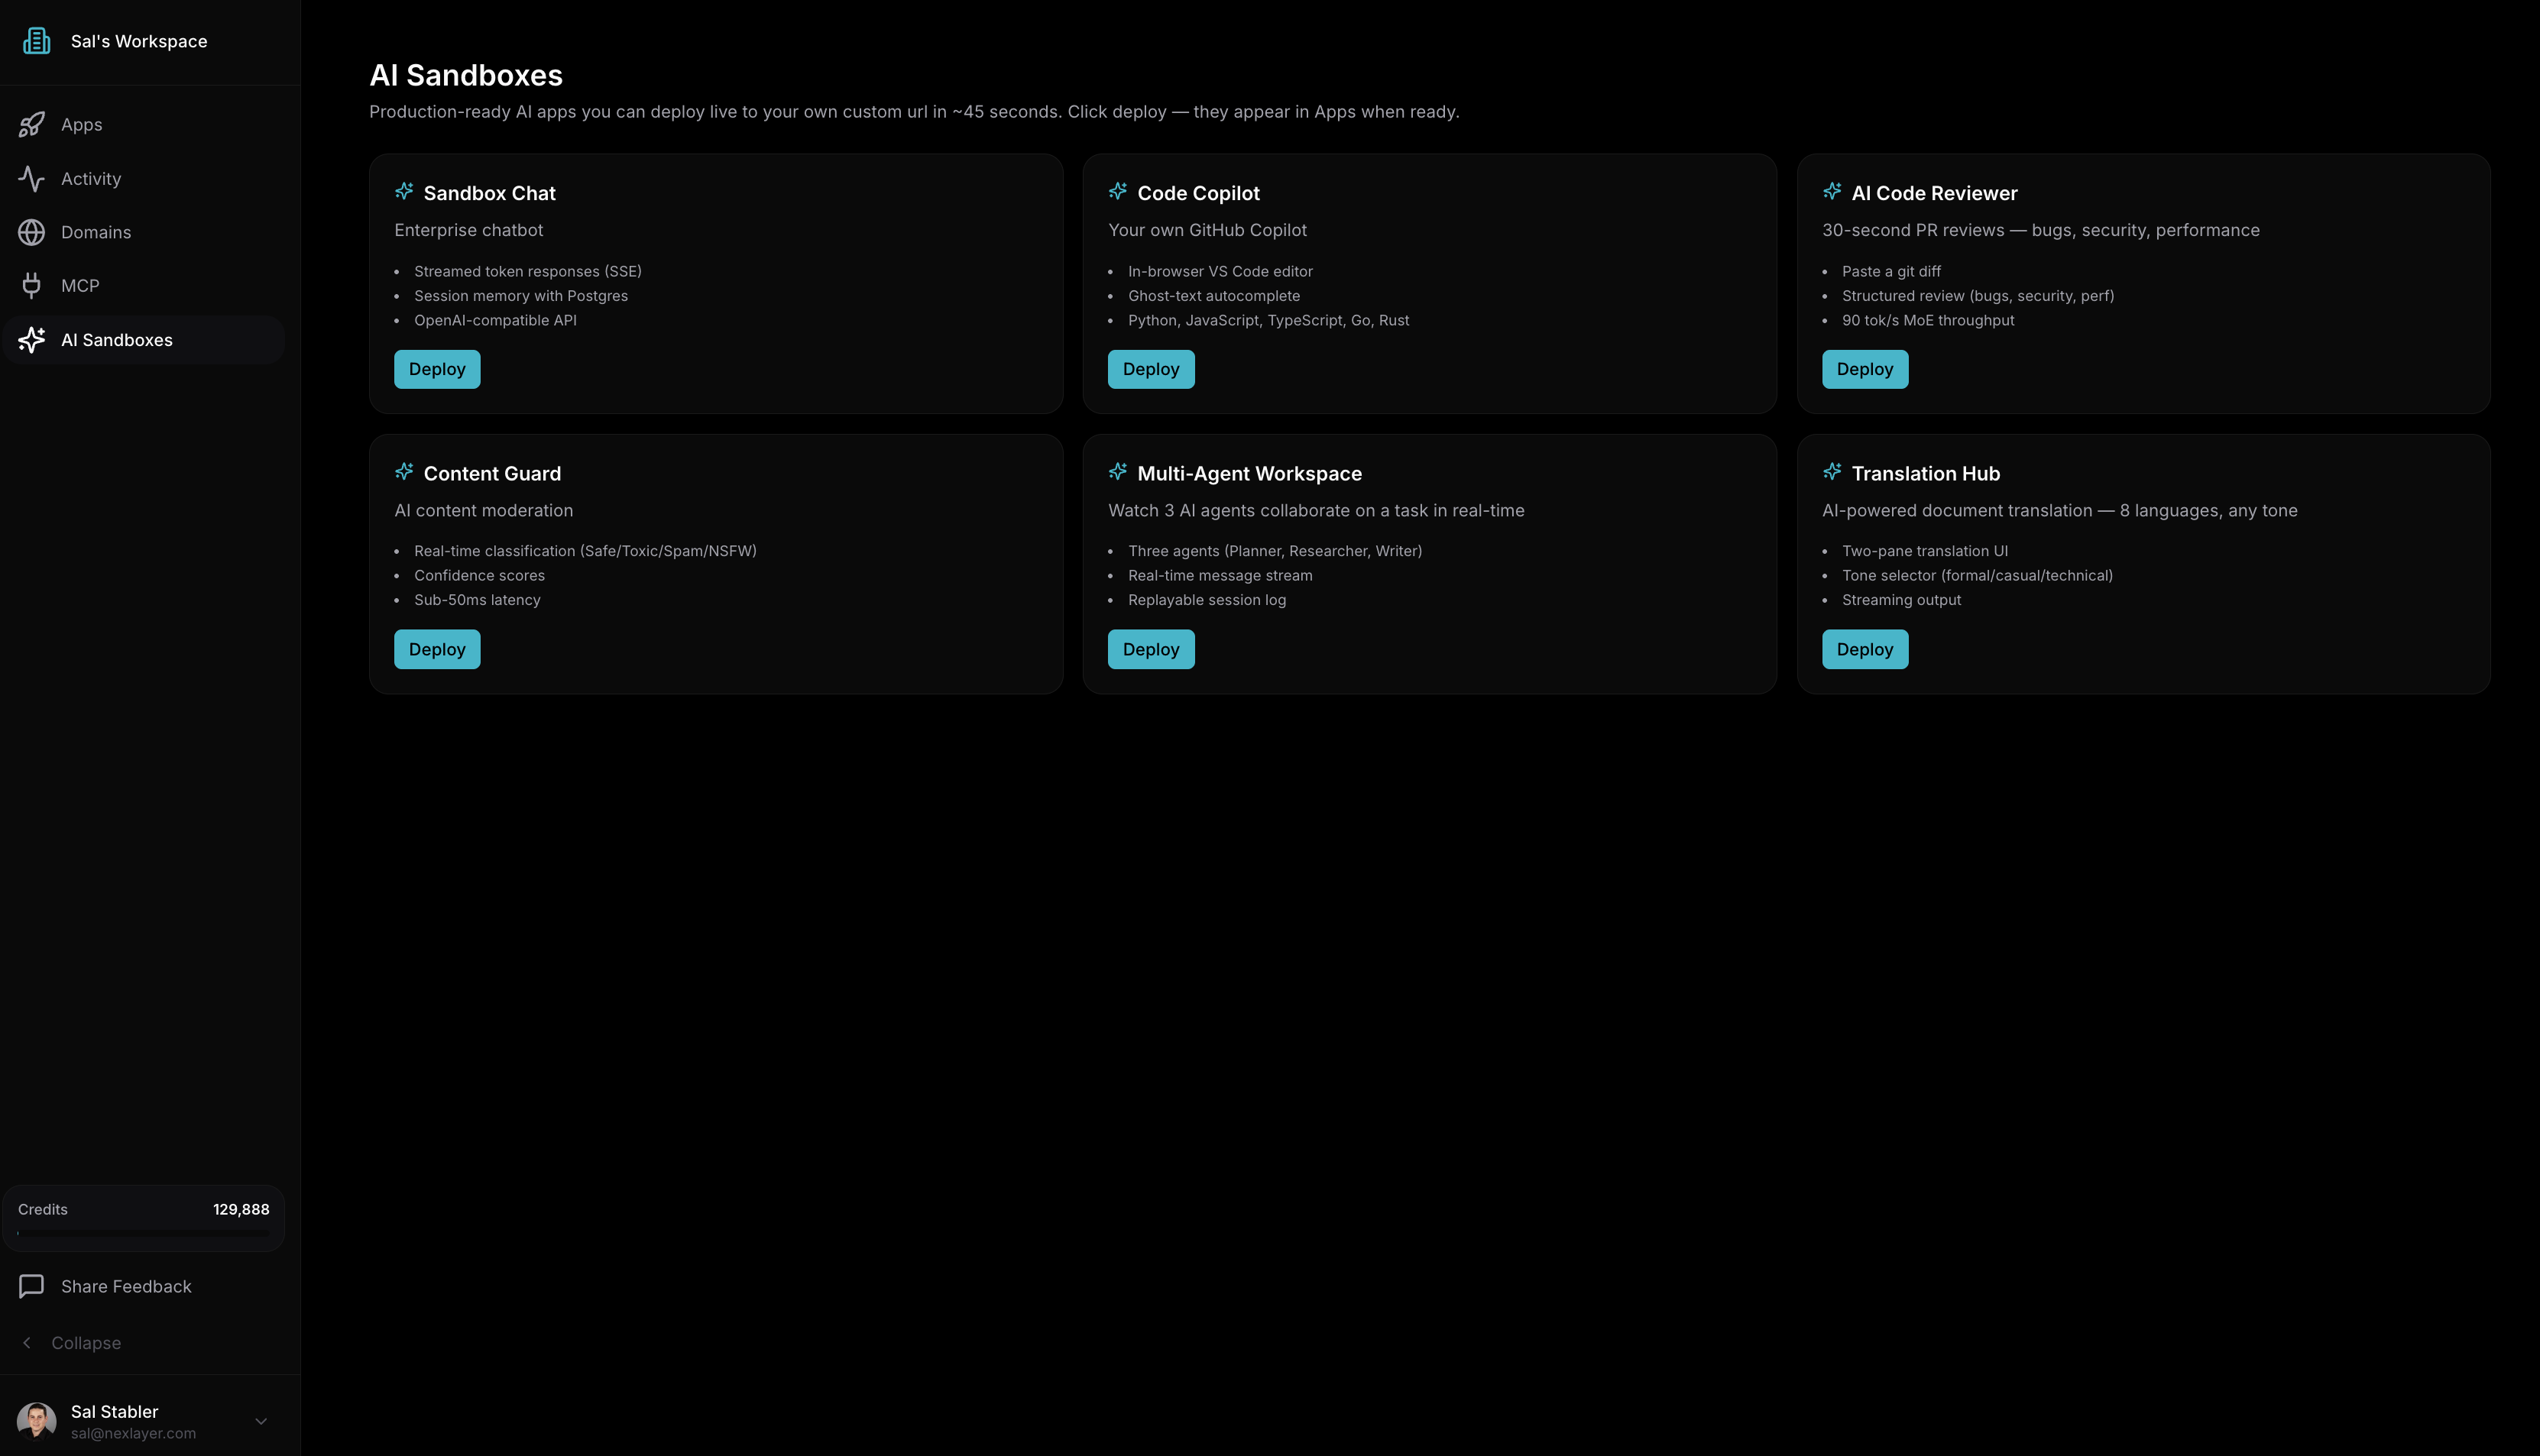Click the credits usage progress bar
The image size is (2540, 1456).
point(144,1233)
